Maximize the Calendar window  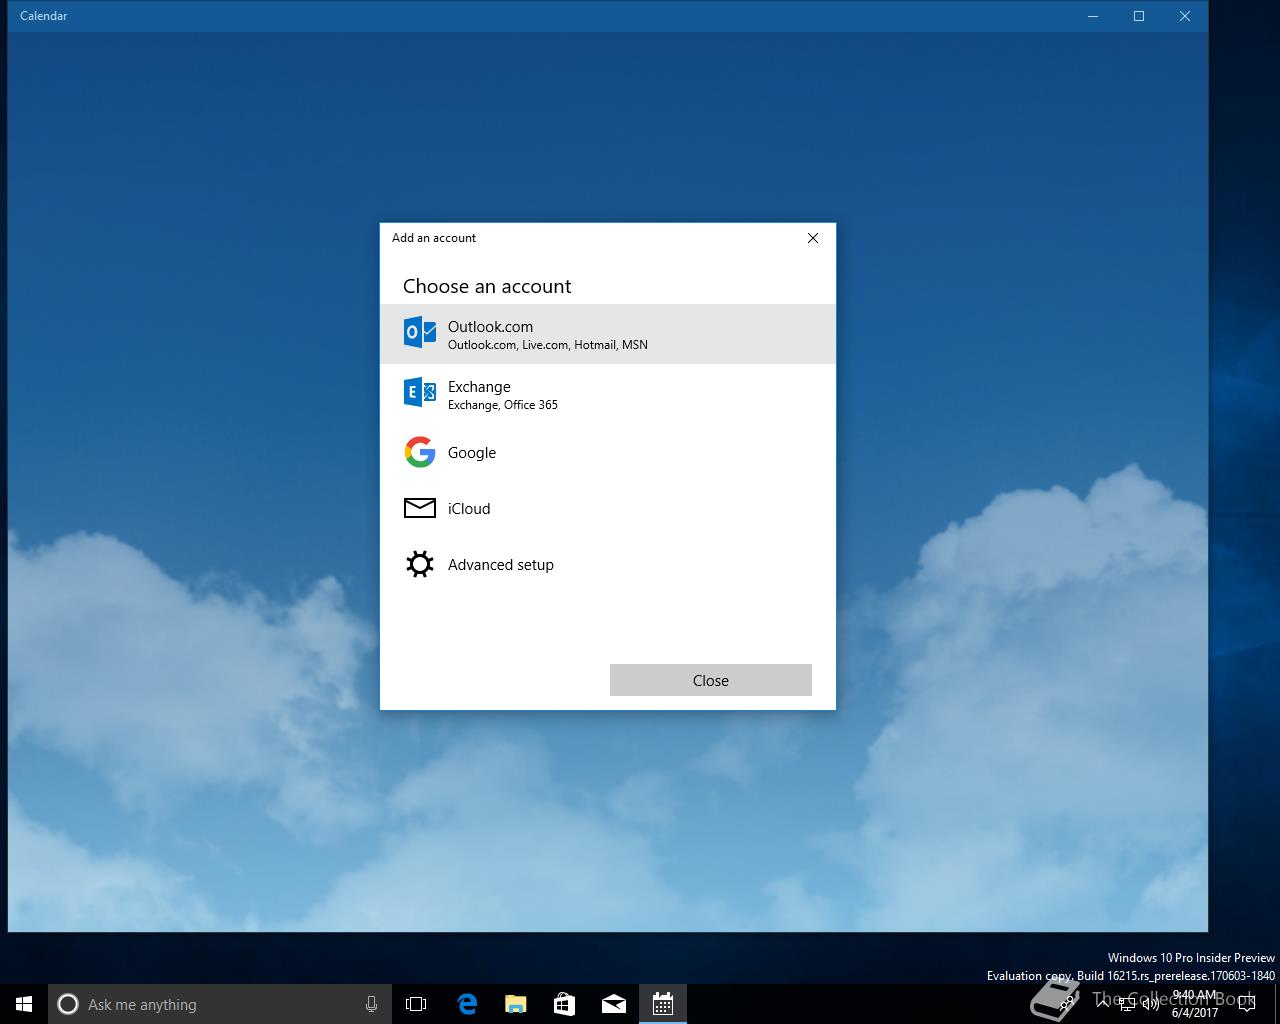(1138, 16)
